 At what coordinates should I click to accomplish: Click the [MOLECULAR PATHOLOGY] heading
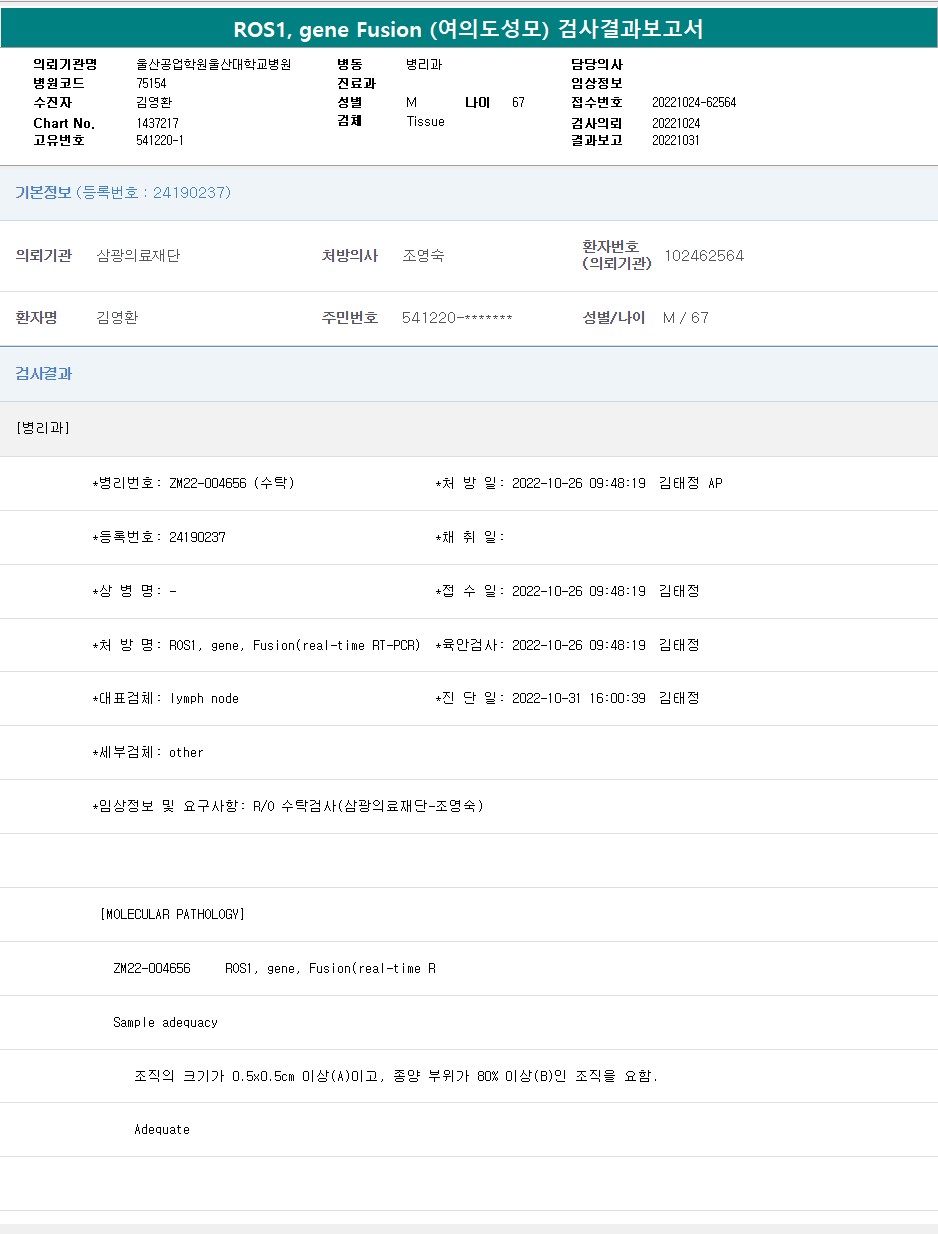(172, 914)
